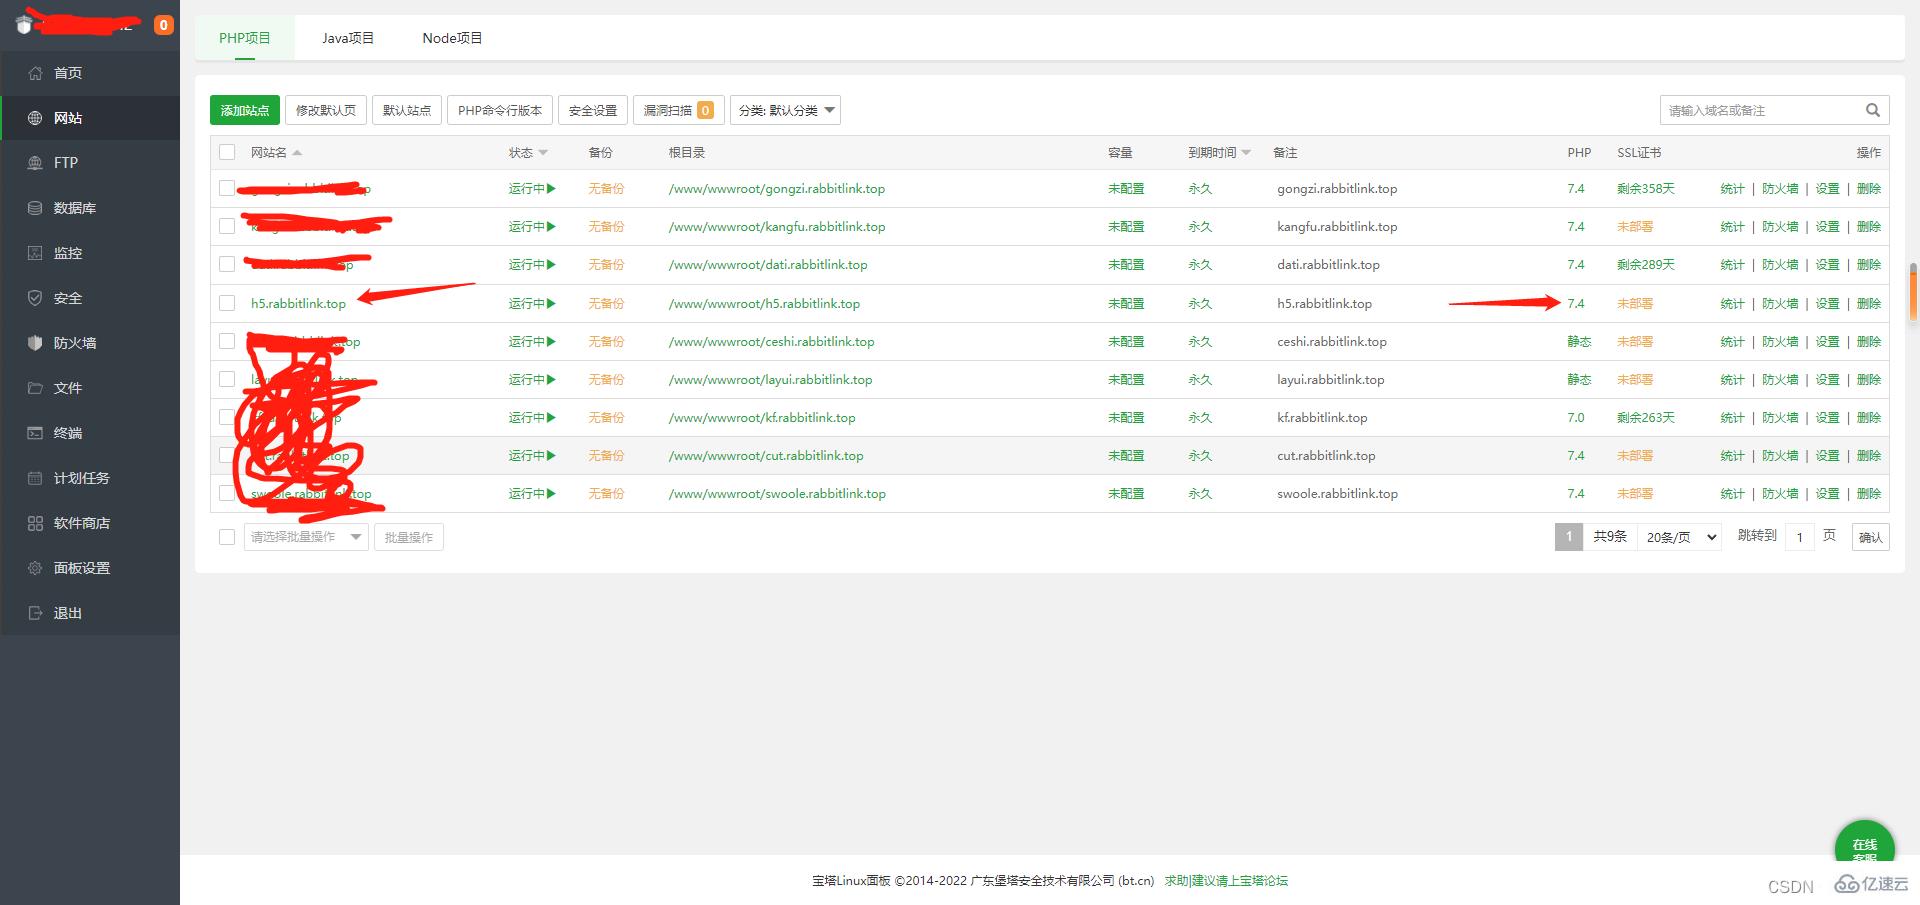The height and width of the screenshot is (905, 1920).
Task: Click 统计 for the dati.rabbitlink.top row
Action: [1732, 264]
